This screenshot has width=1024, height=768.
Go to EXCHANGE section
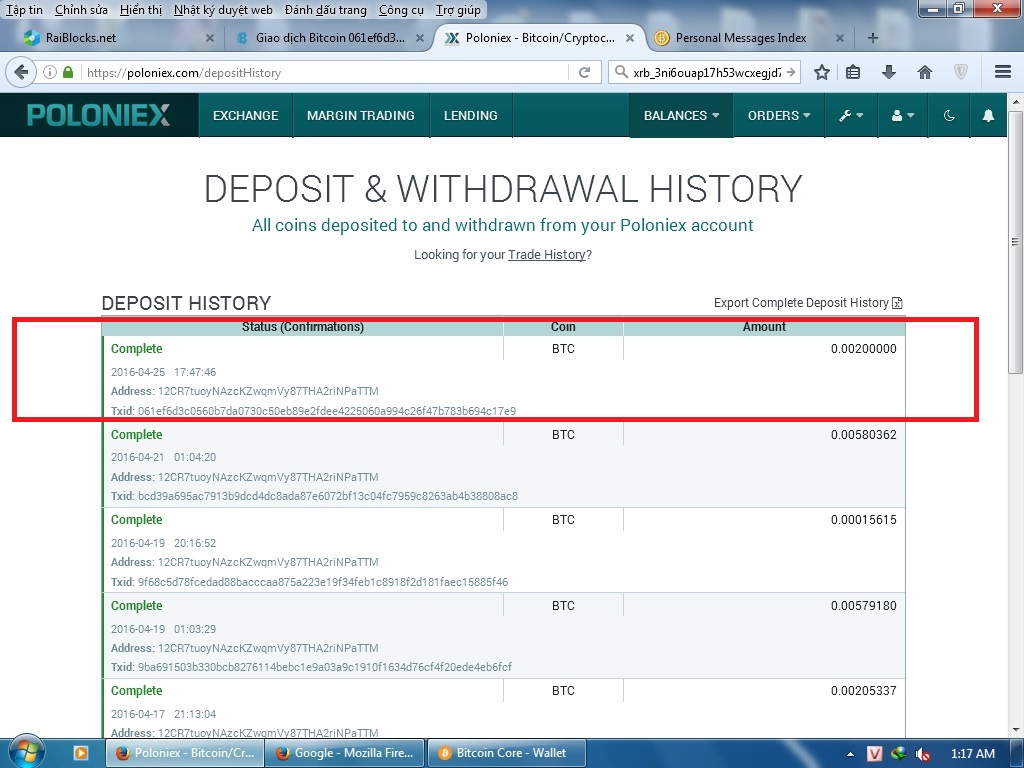[x=246, y=116]
